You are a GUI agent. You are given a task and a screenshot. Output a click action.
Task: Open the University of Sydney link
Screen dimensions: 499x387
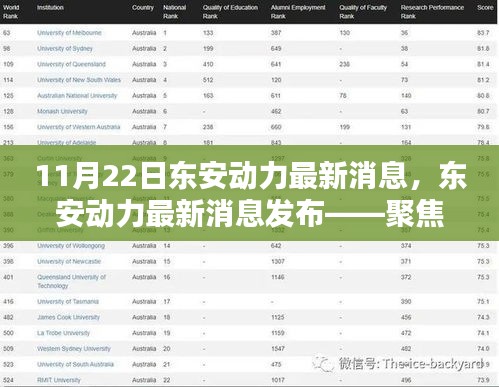[x=65, y=49]
